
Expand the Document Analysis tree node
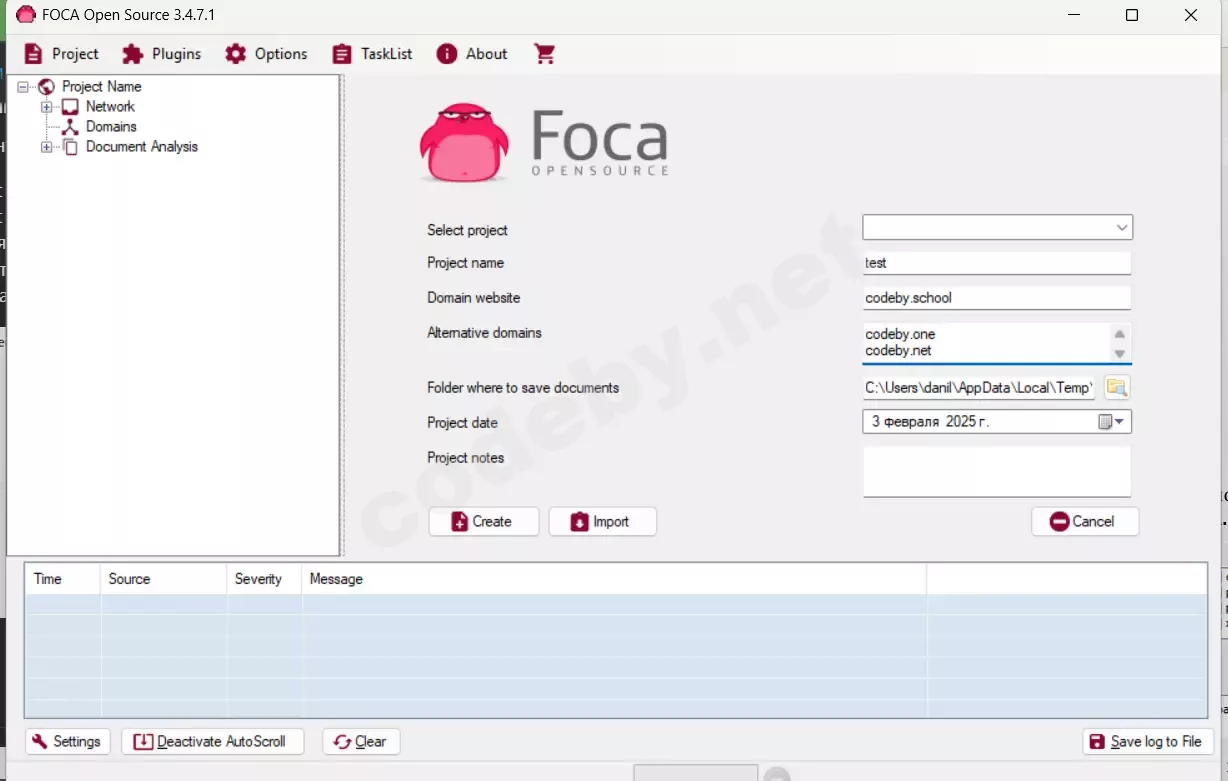click(x=47, y=147)
